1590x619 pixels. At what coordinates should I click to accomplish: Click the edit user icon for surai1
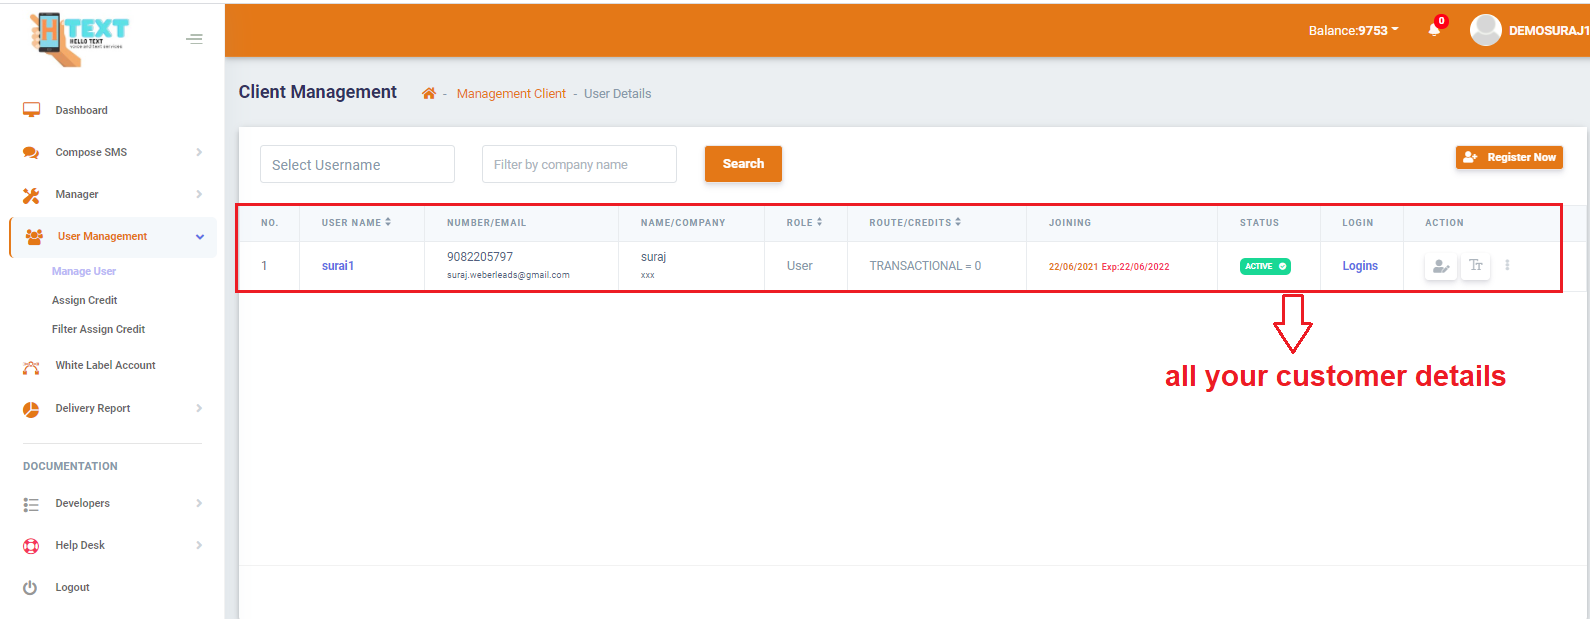tap(1440, 266)
